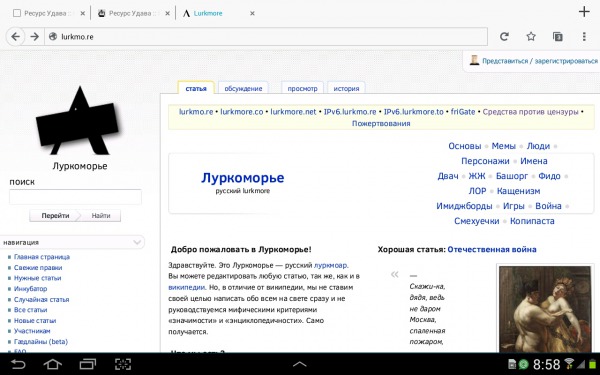Select the Lurkmore browser tab
The image size is (600, 375).
coord(208,13)
